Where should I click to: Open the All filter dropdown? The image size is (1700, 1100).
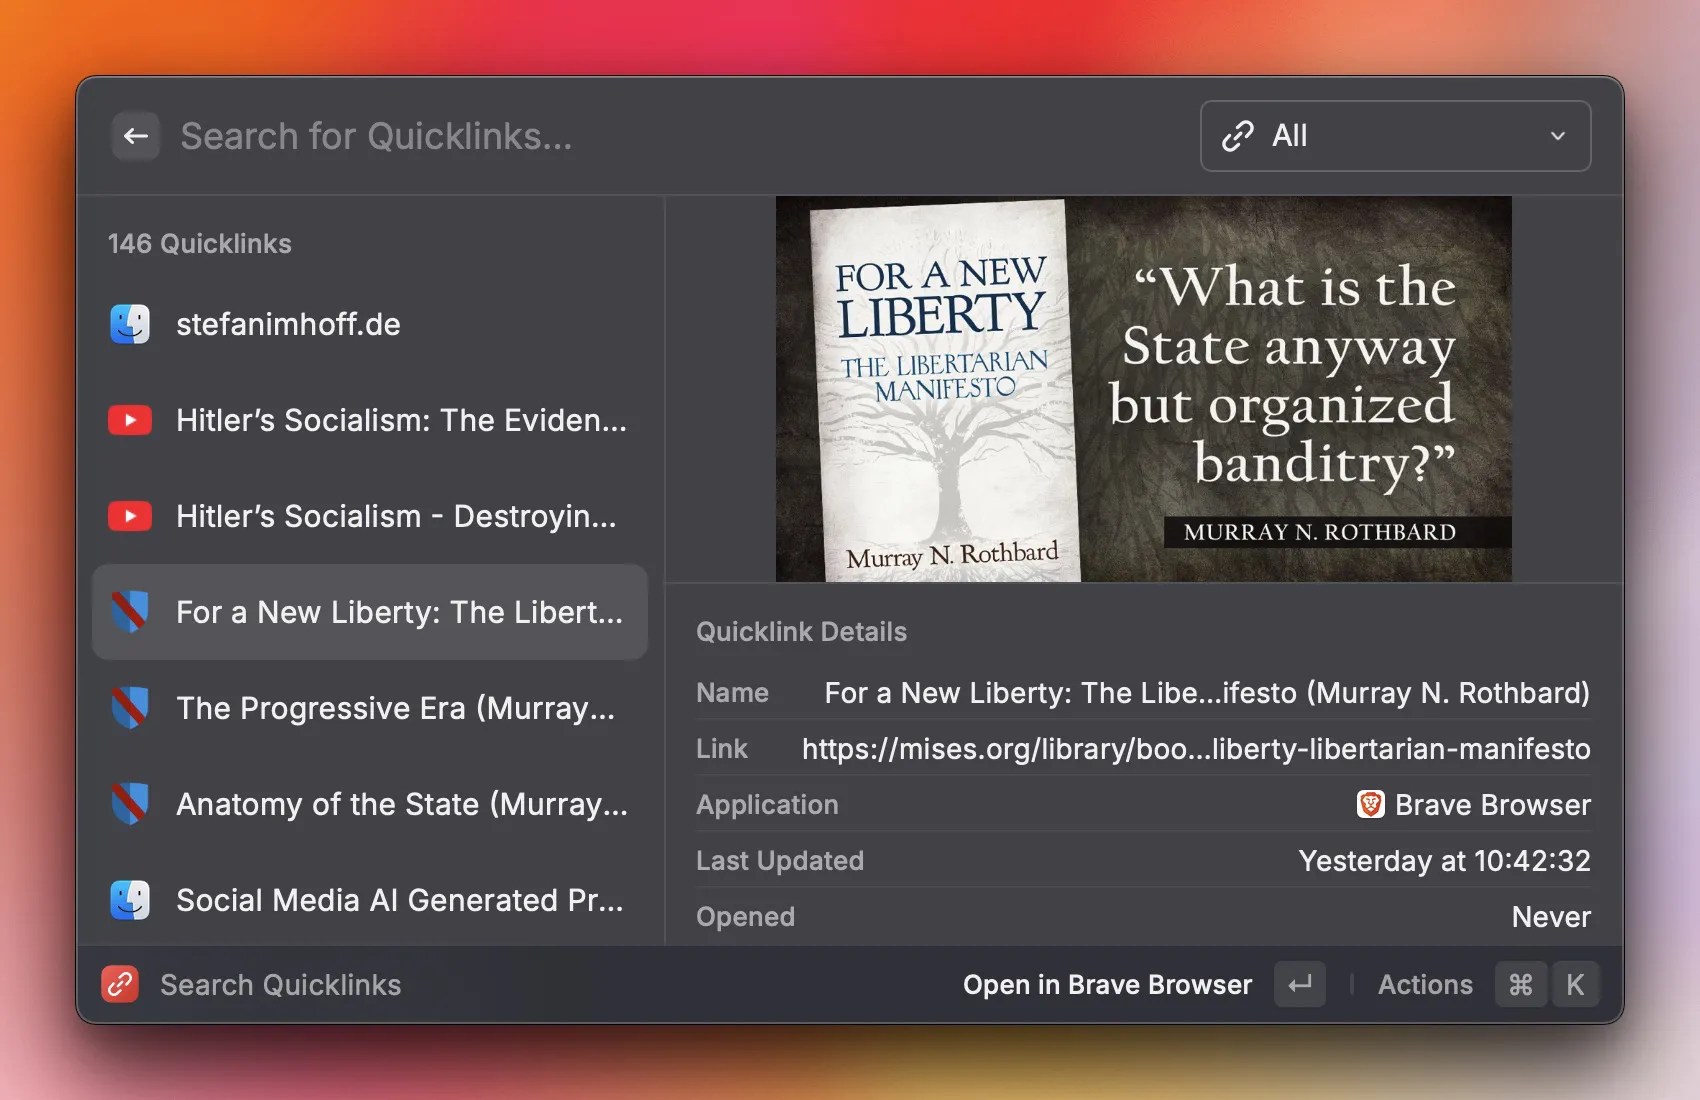1394,136
